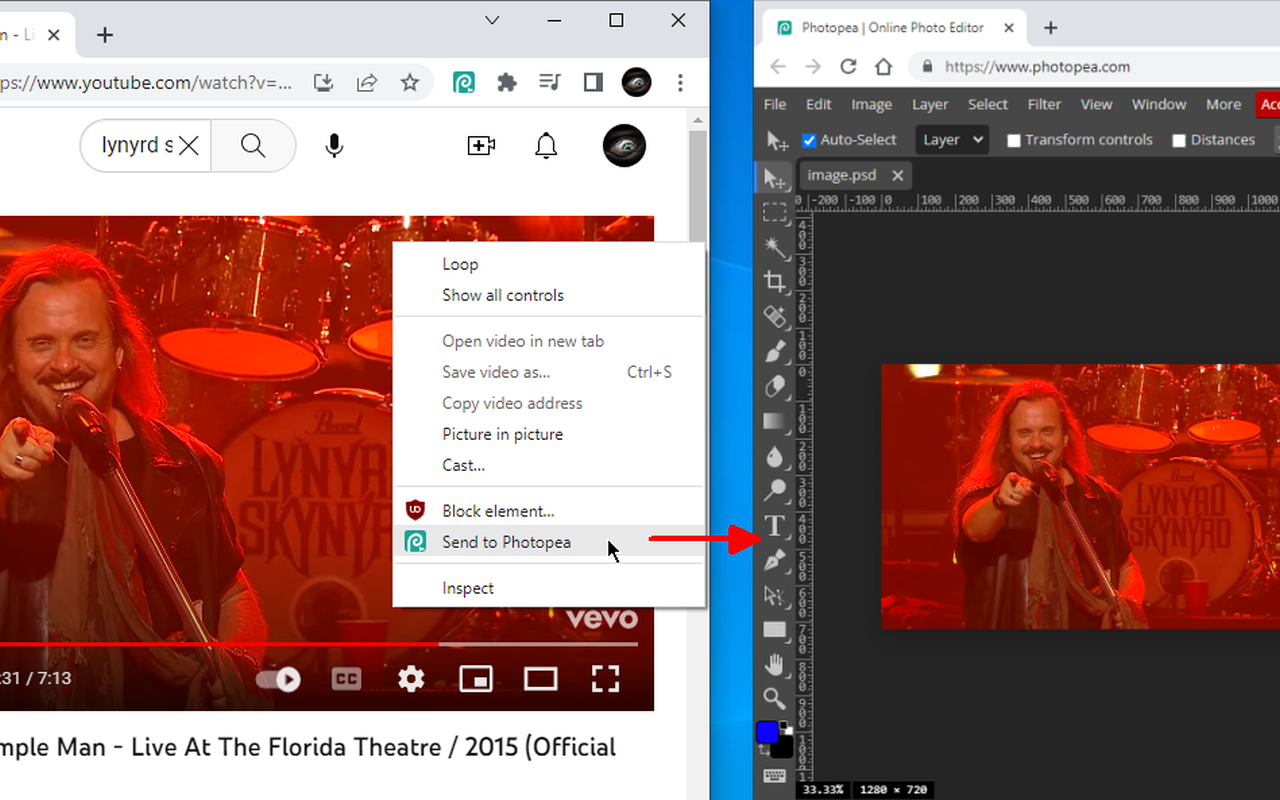Disable the Auto-Select checkbox

(809, 140)
